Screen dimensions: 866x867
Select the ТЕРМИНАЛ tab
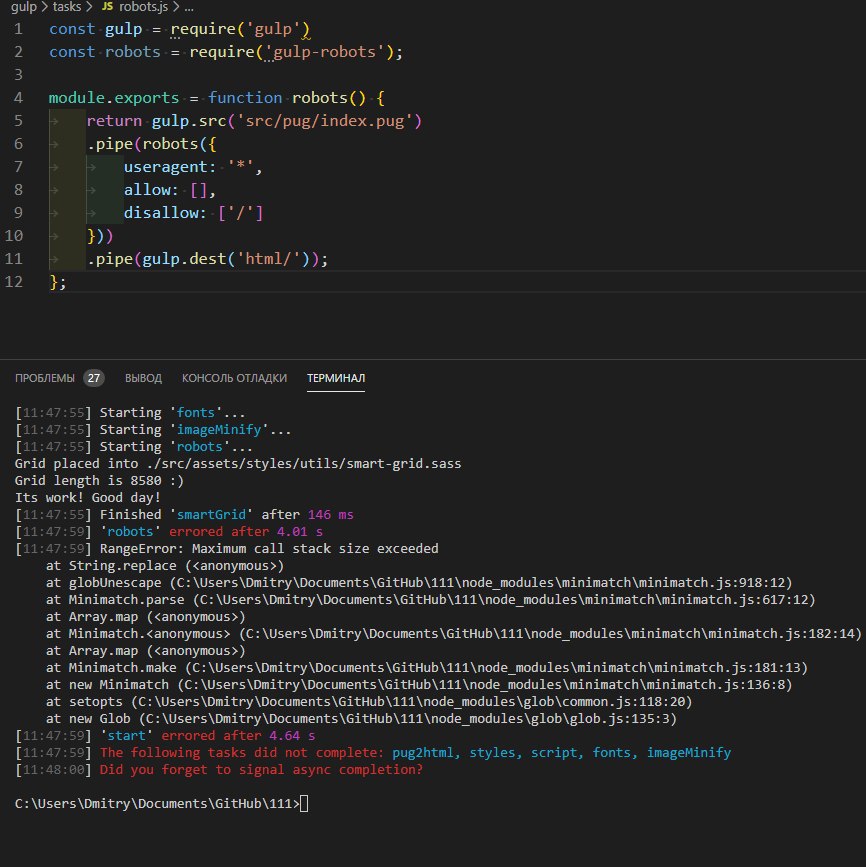tap(336, 378)
